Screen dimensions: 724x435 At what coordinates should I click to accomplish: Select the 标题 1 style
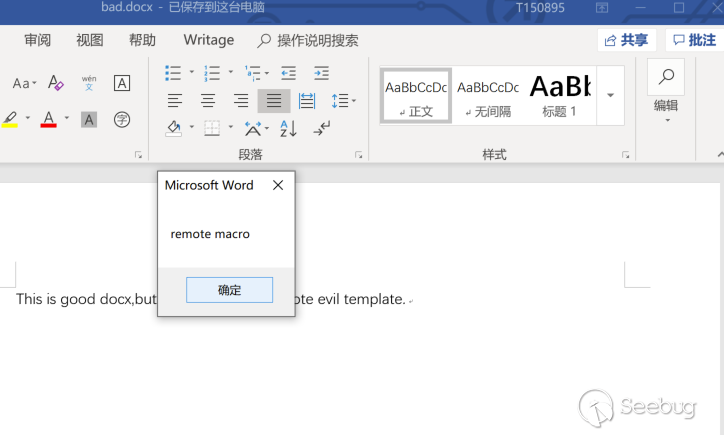(x=560, y=96)
